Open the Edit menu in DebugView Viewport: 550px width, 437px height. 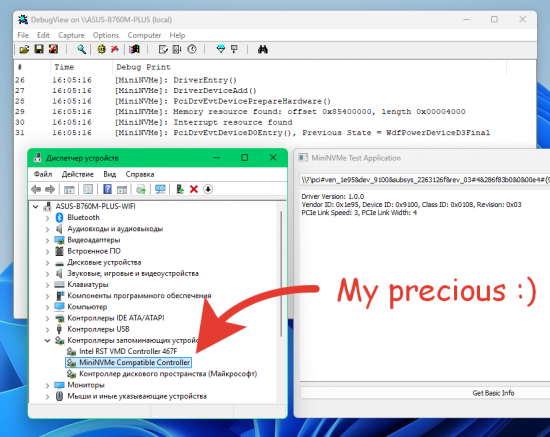pyautogui.click(x=43, y=35)
